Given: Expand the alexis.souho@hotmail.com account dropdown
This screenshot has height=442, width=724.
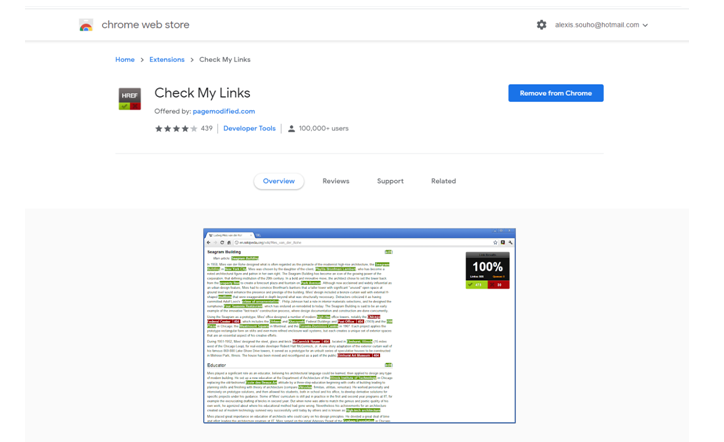Looking at the screenshot, I should tap(601, 25).
